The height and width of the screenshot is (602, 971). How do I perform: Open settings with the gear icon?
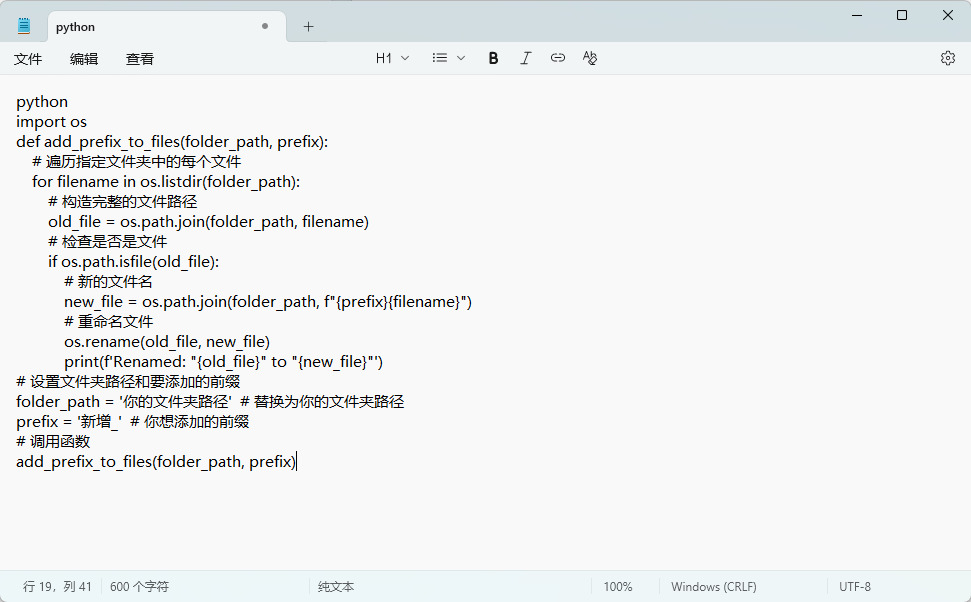coord(947,58)
